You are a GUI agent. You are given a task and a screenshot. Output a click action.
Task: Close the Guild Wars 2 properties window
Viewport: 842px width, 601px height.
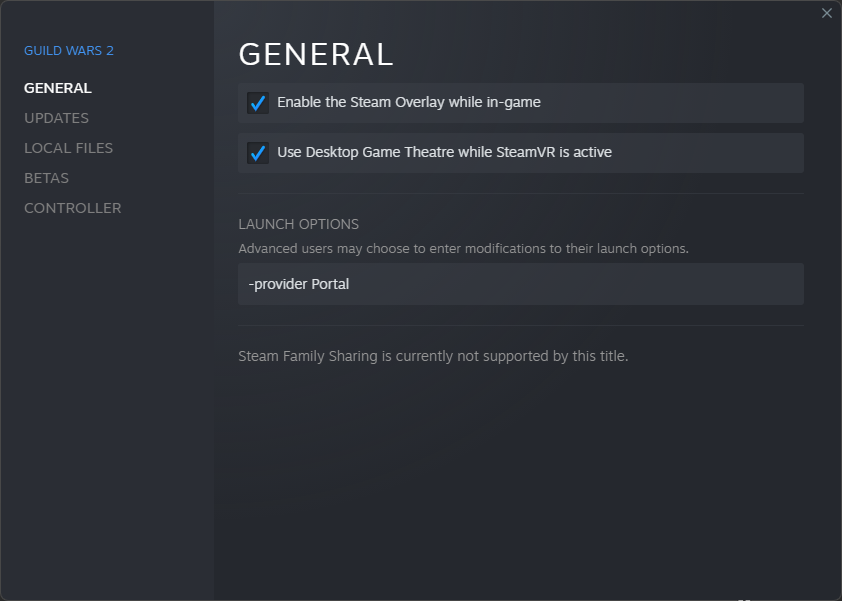point(826,13)
